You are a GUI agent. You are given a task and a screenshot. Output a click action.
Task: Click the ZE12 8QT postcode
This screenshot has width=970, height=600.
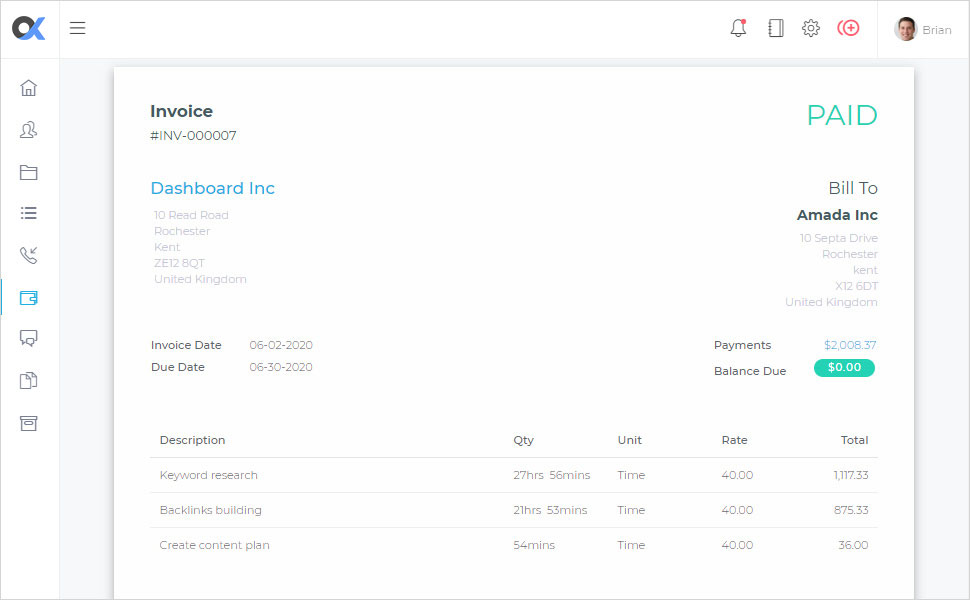(x=179, y=263)
